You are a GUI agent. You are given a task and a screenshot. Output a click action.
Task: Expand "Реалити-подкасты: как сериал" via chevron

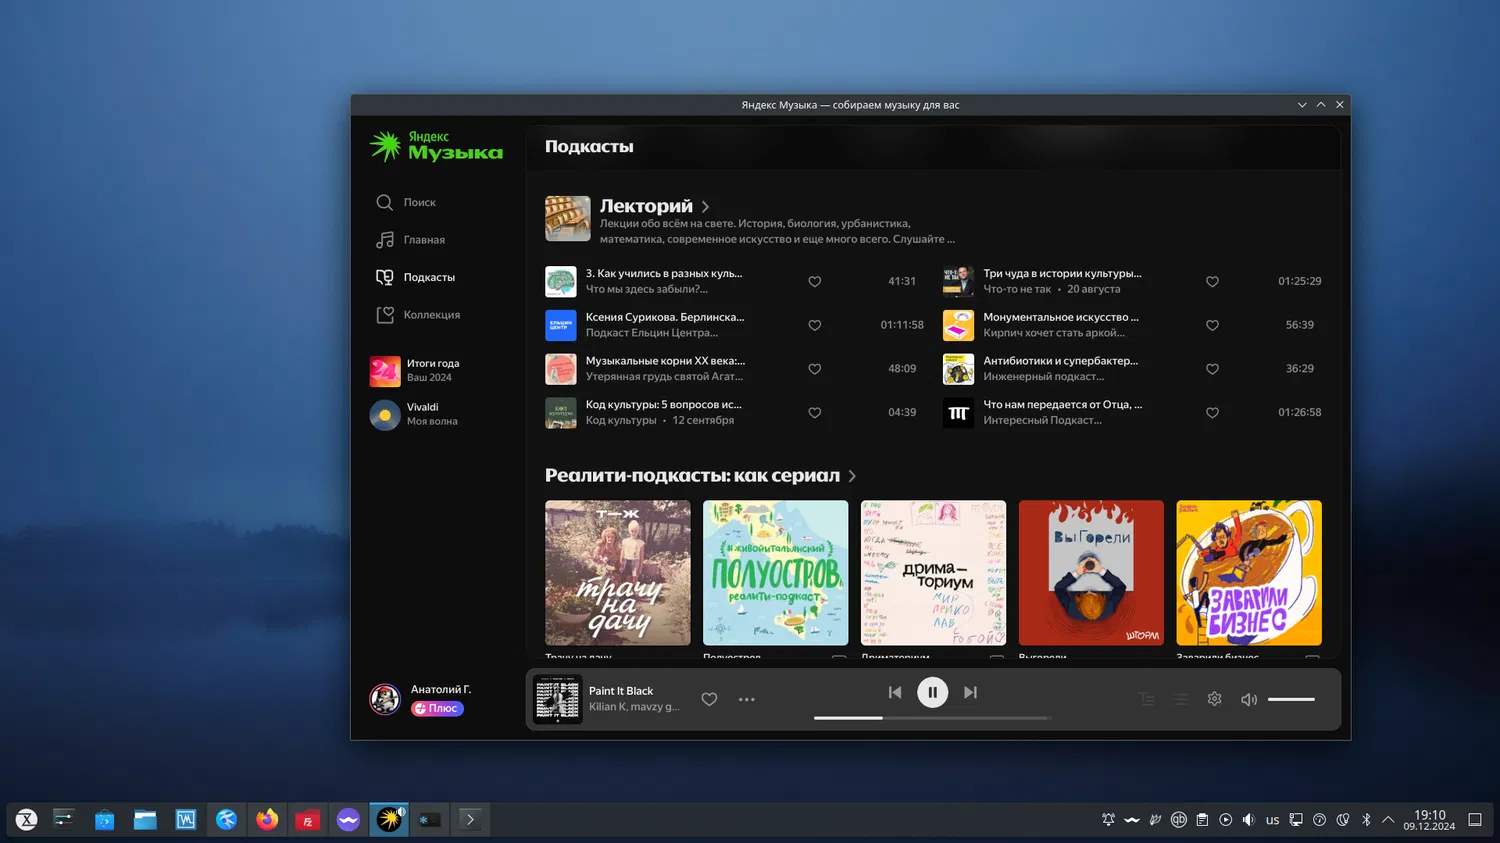(852, 476)
